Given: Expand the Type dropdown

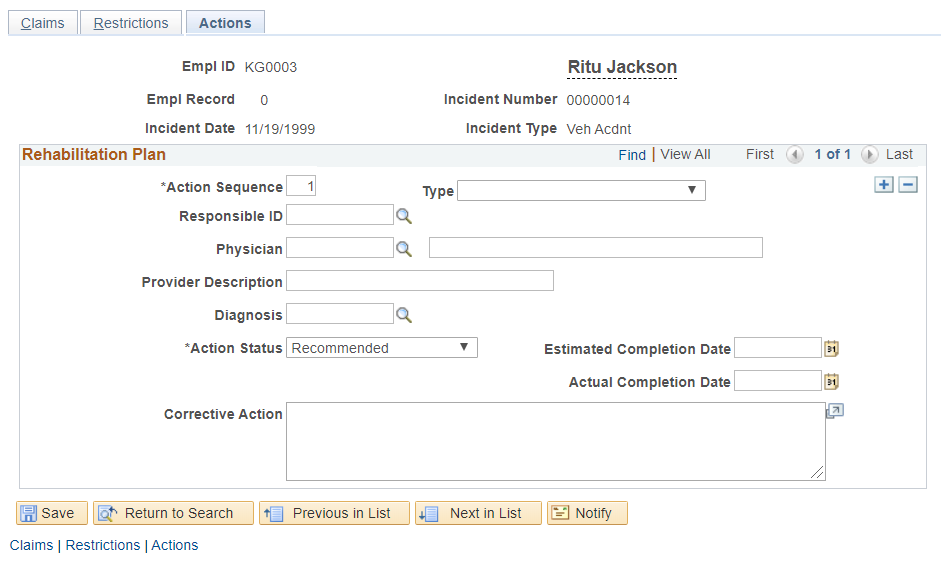Looking at the screenshot, I should pyautogui.click(x=582, y=190).
